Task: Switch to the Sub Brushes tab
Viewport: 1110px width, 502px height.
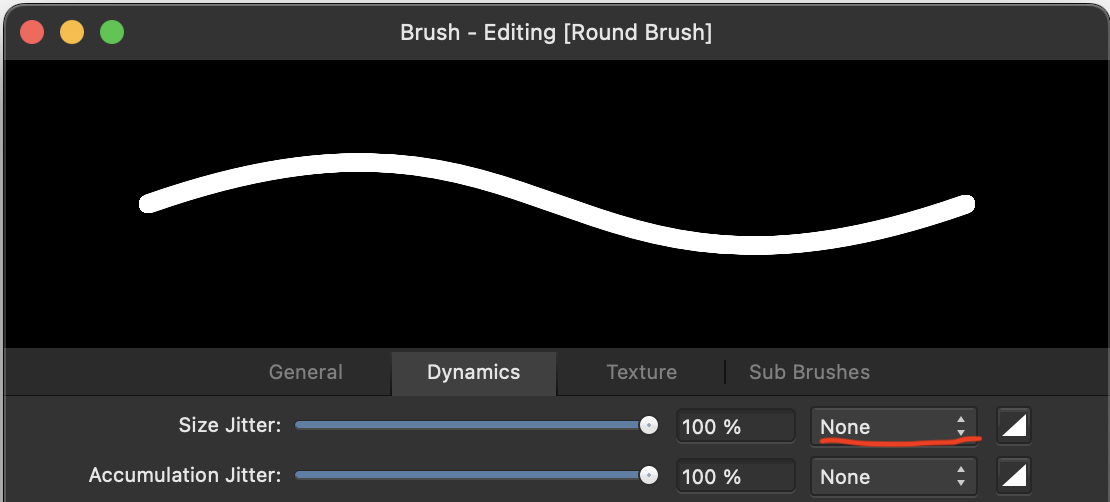Action: [809, 372]
